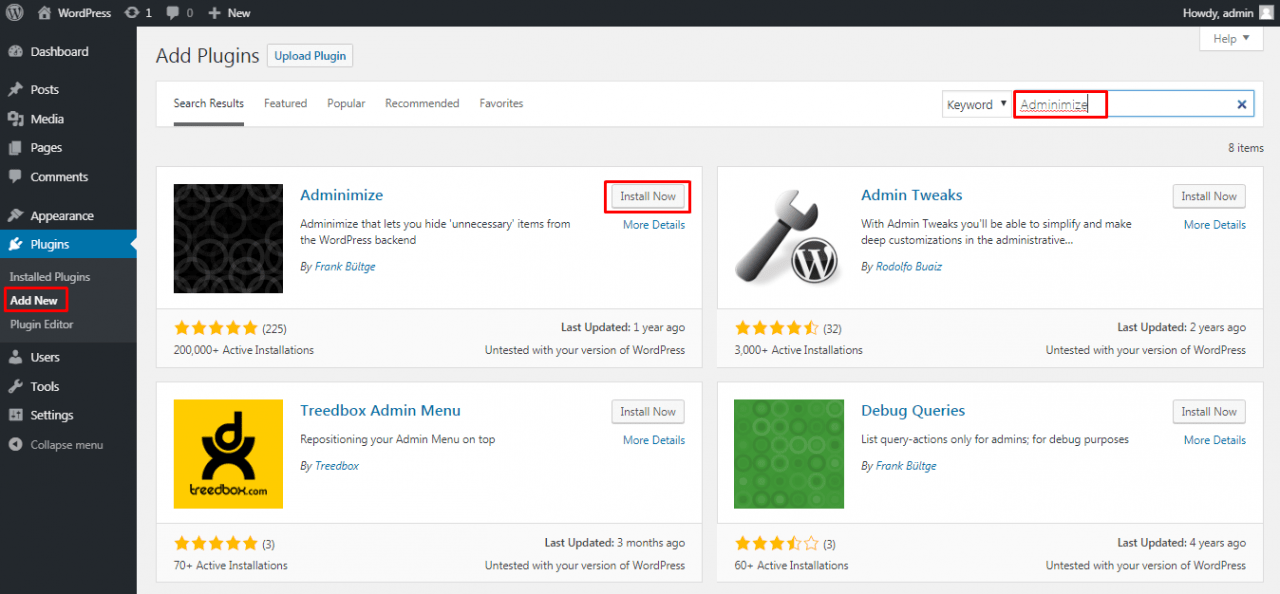This screenshot has width=1280, height=594.
Task: Install the Admin Tweaks plugin now
Action: pyautogui.click(x=1209, y=196)
